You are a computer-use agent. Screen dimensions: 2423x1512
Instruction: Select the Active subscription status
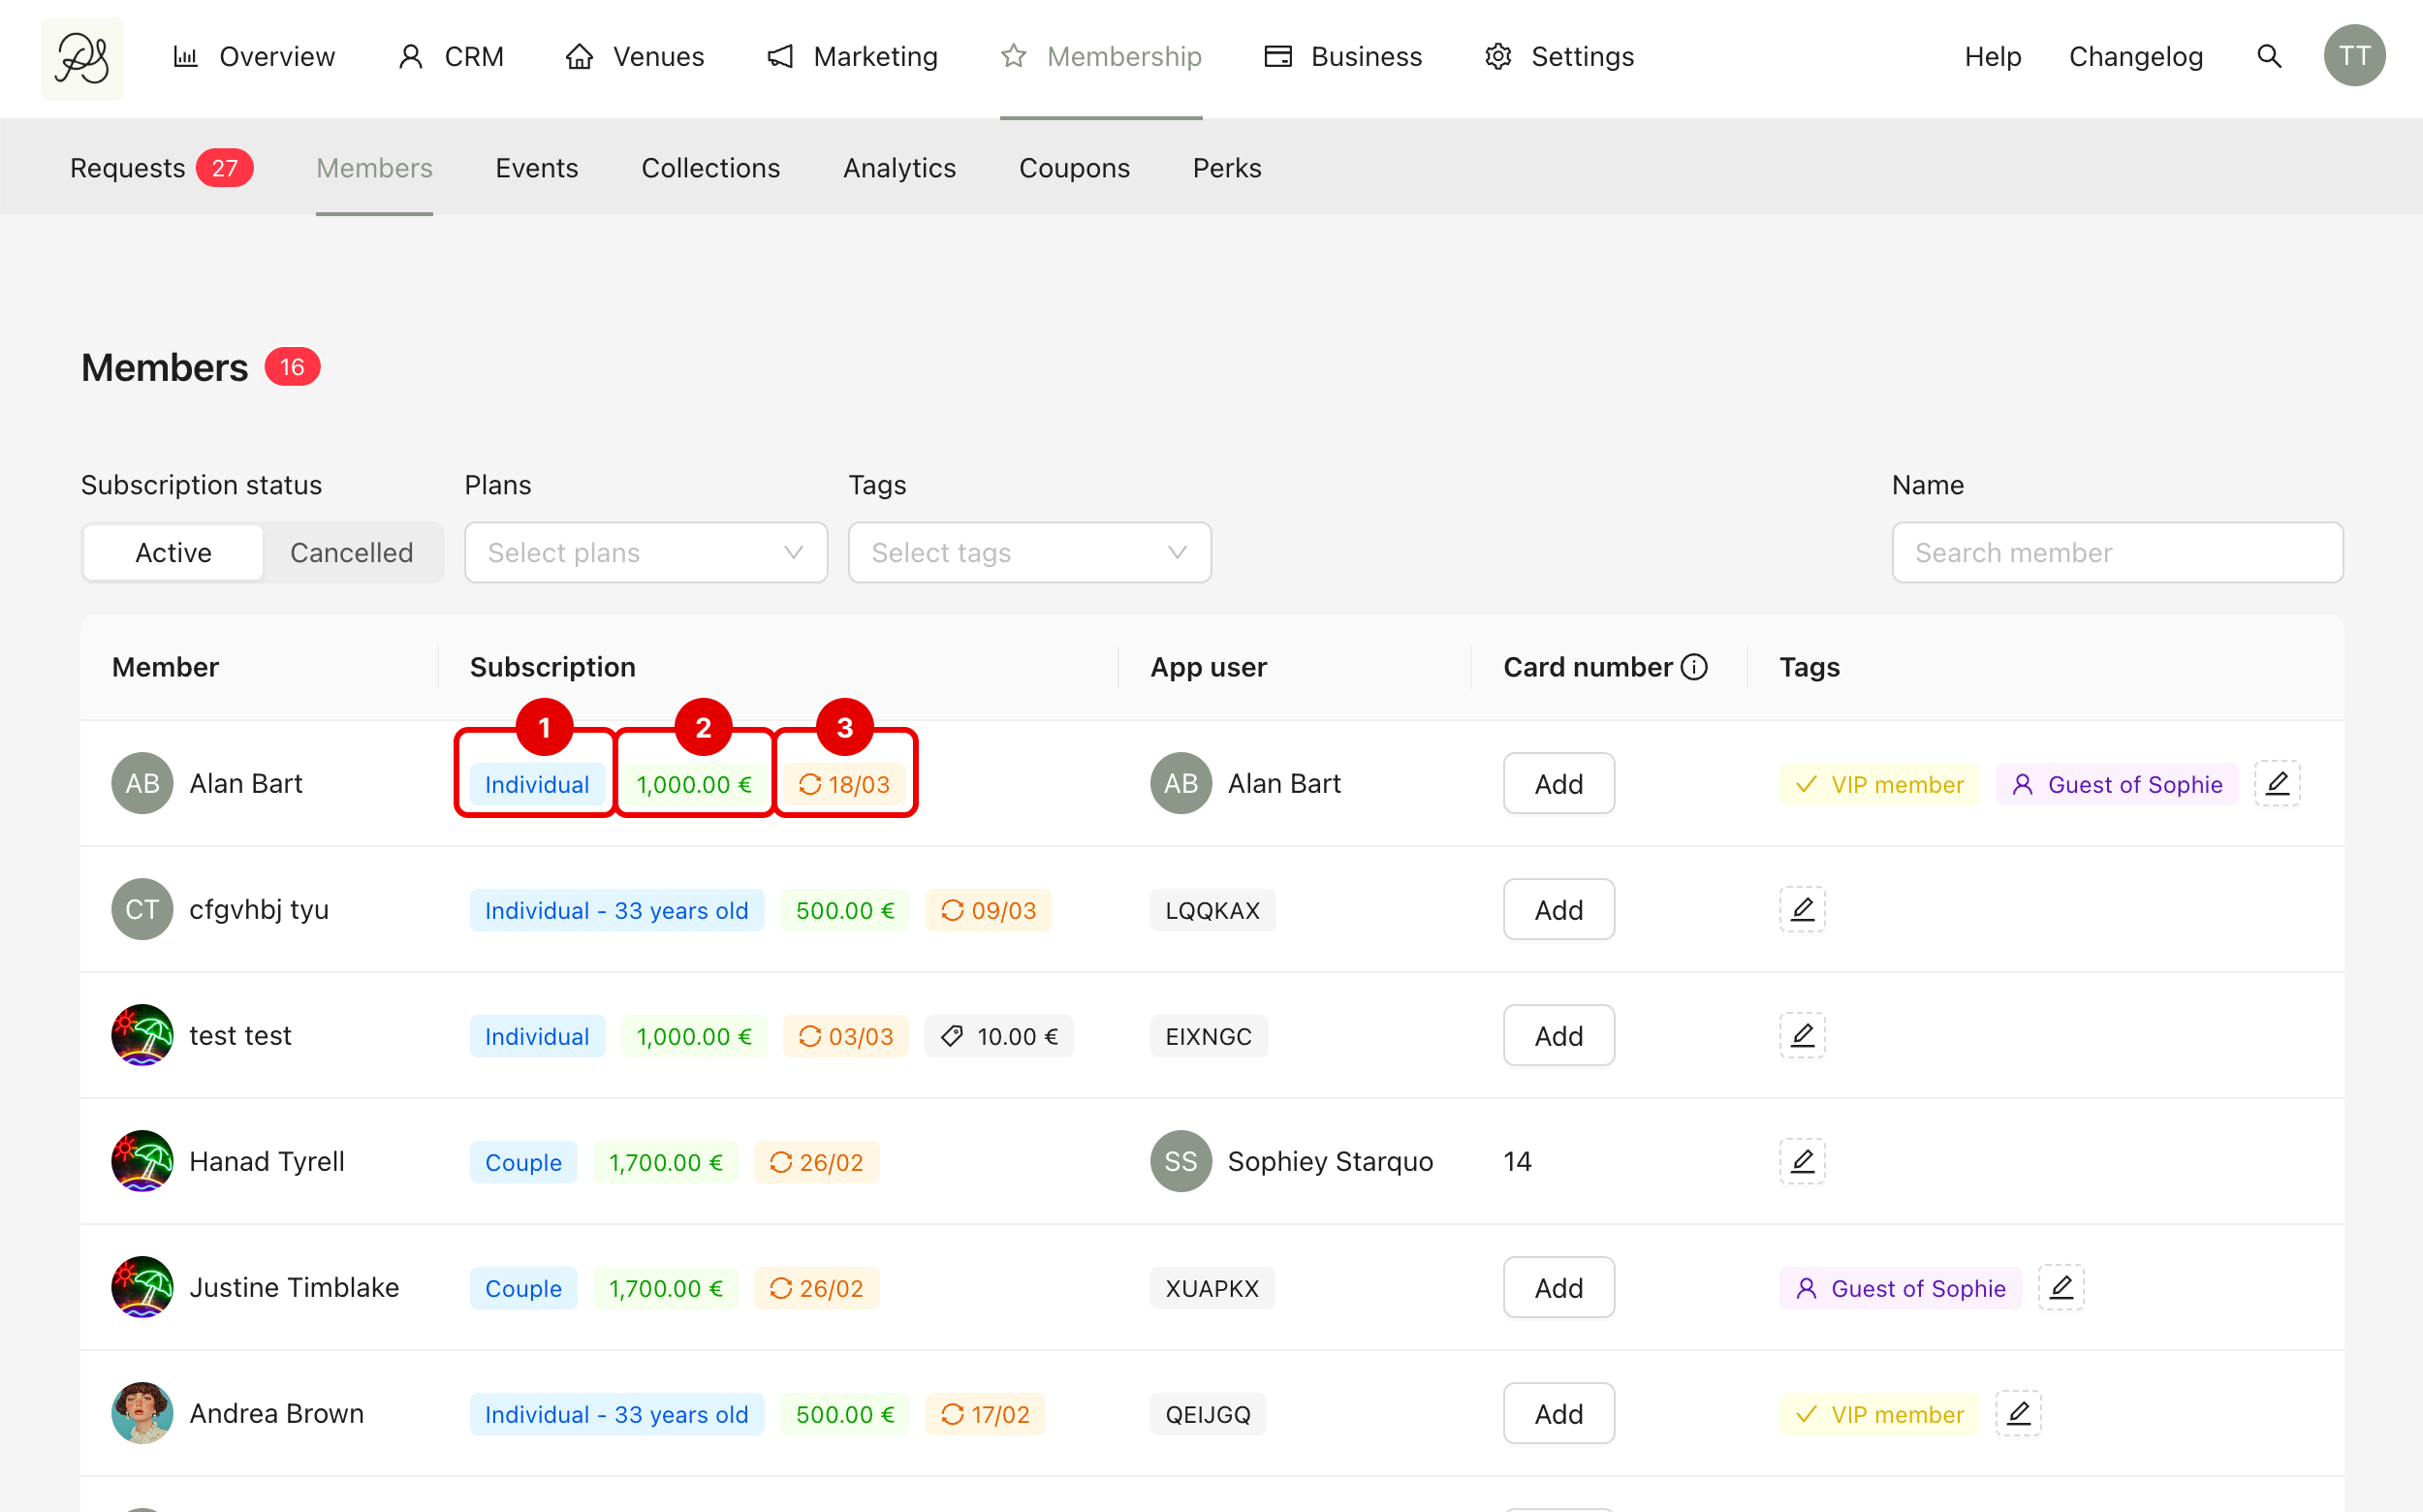point(173,552)
